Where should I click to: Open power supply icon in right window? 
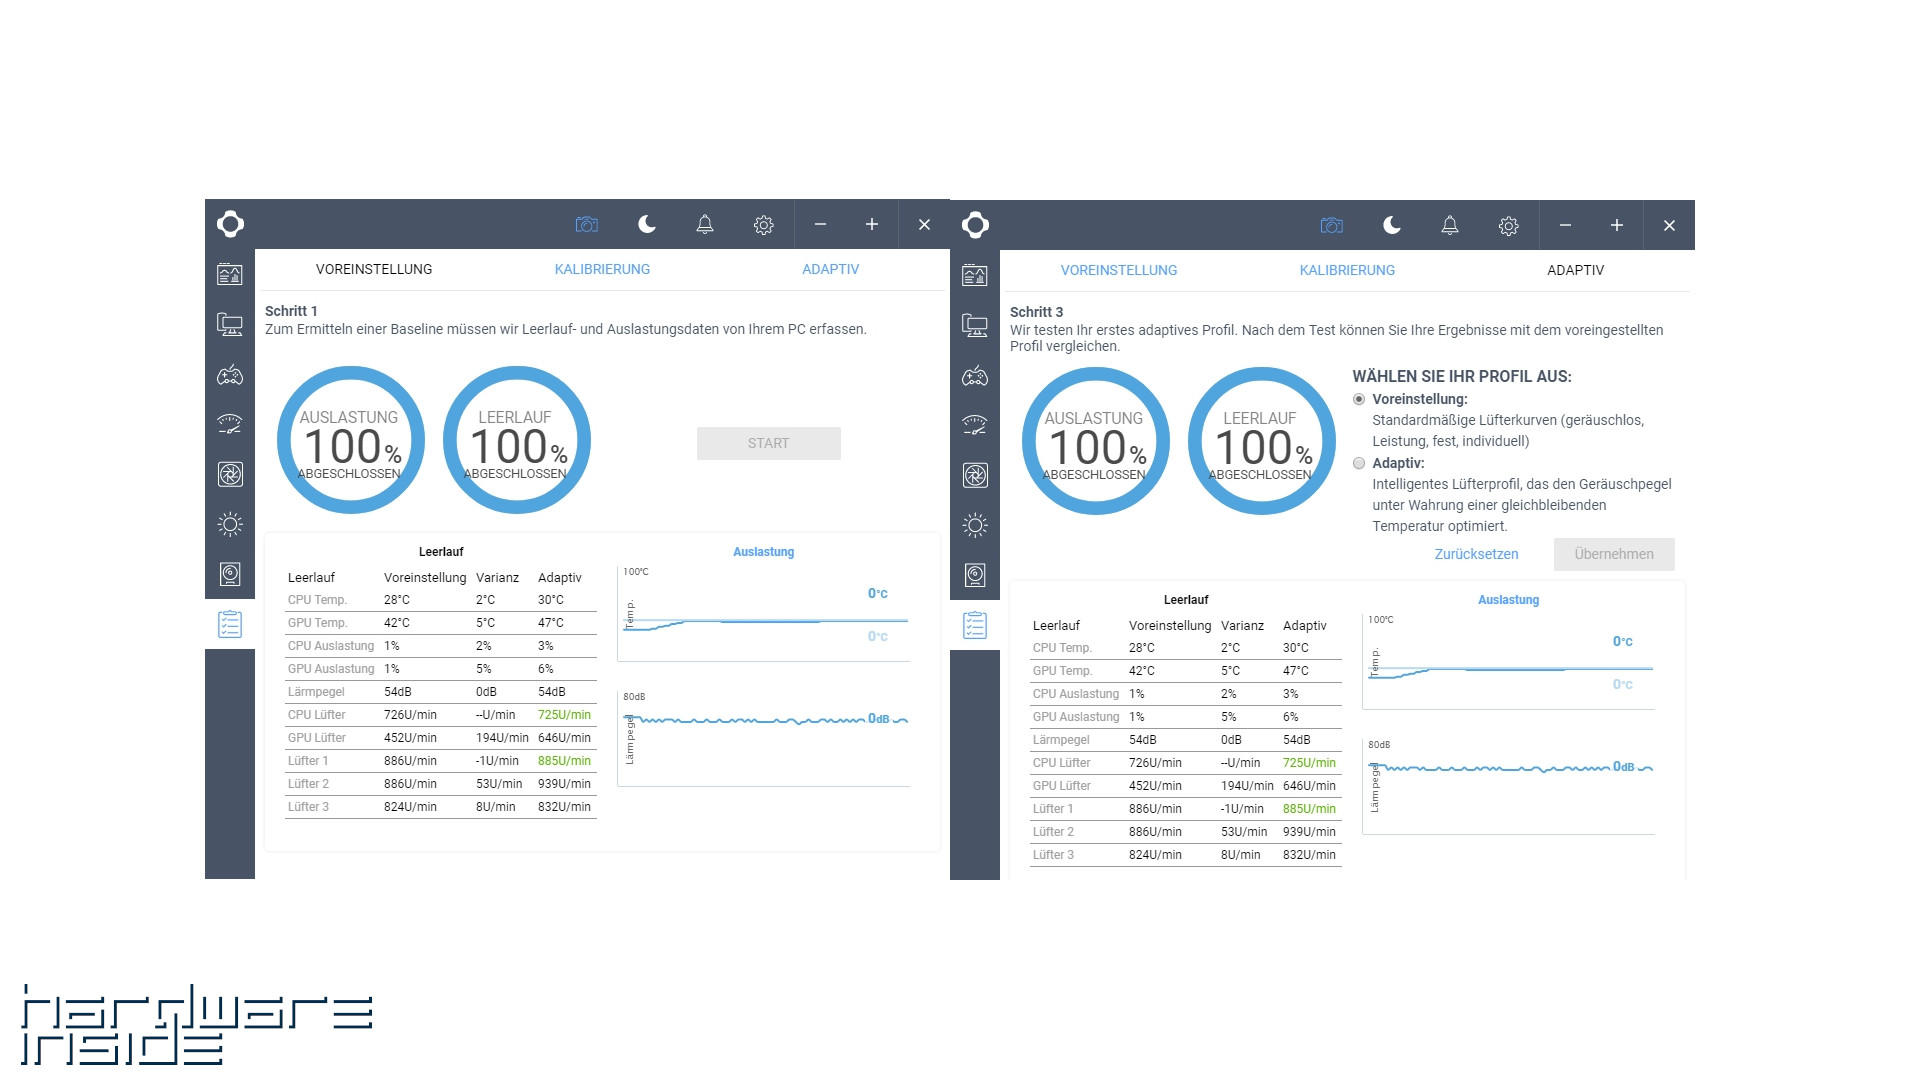[x=975, y=575]
